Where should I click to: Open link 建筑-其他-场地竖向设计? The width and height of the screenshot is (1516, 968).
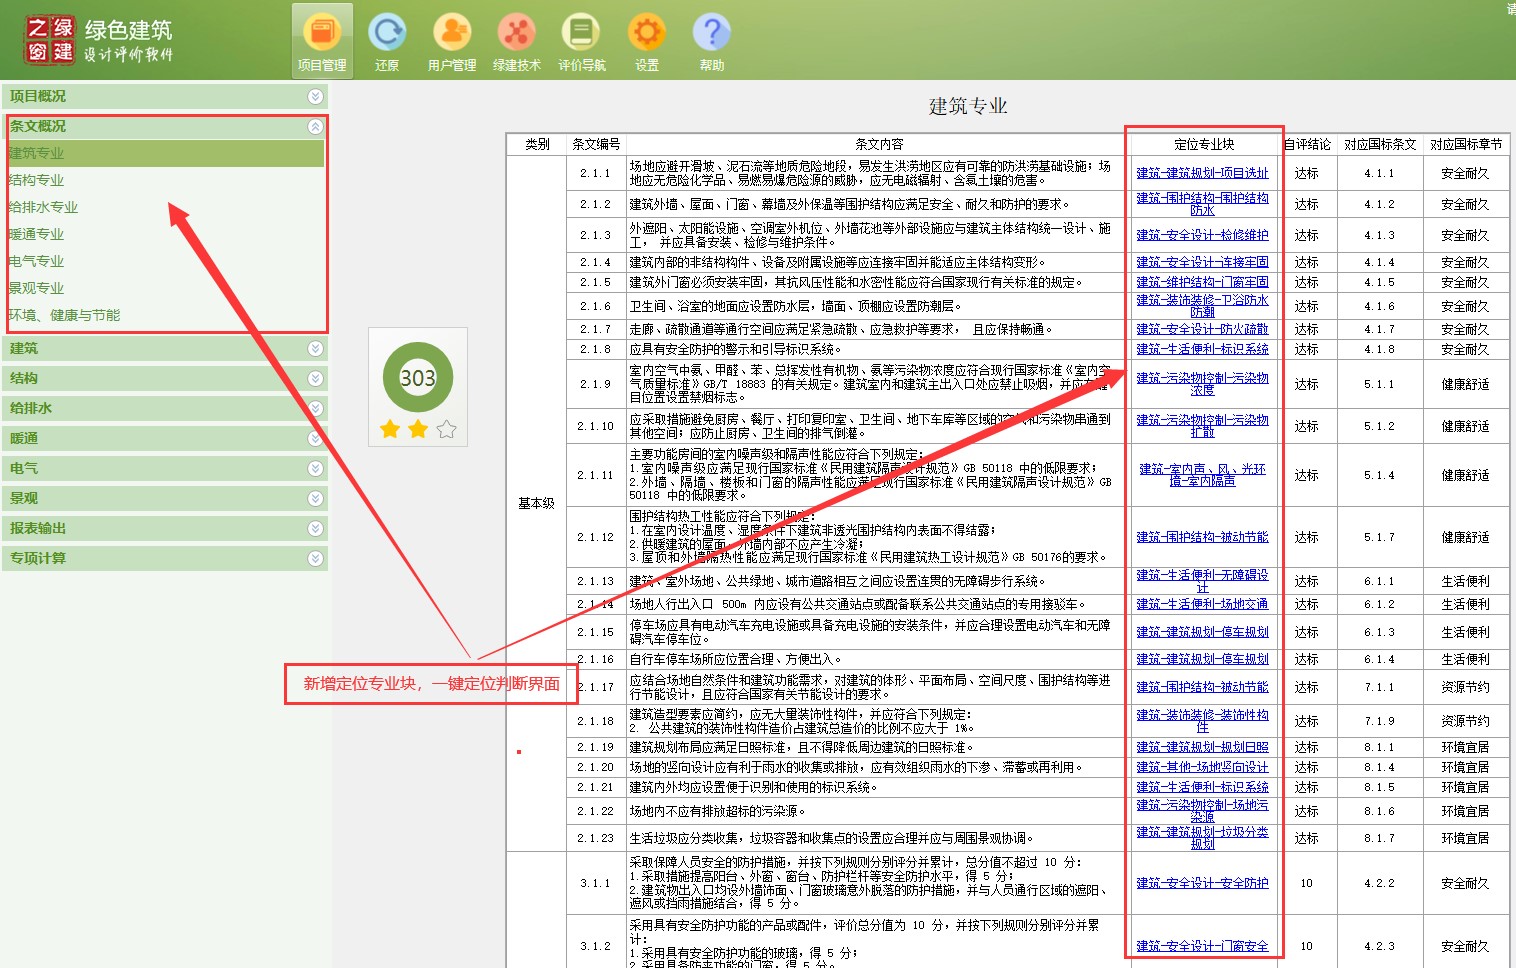pos(1202,767)
